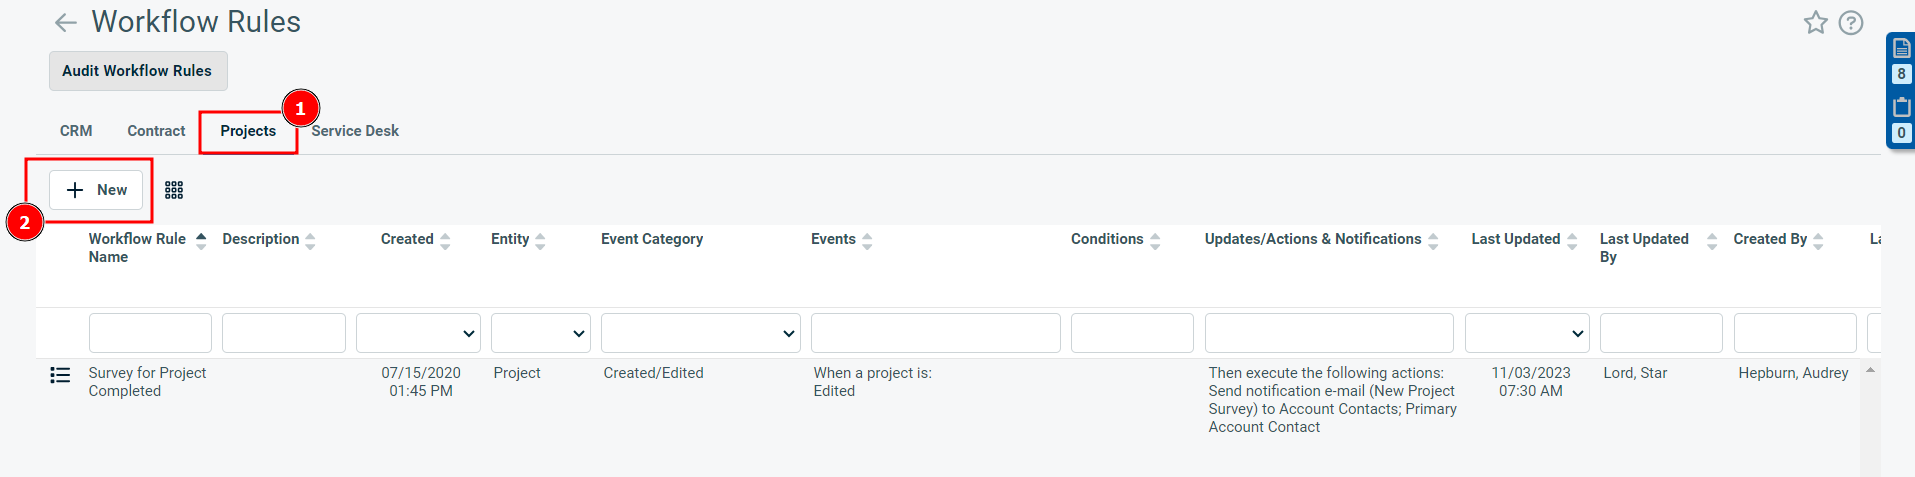The image size is (1915, 477).
Task: Sort by Workflow Rule Name column arrows
Action: [201, 240]
